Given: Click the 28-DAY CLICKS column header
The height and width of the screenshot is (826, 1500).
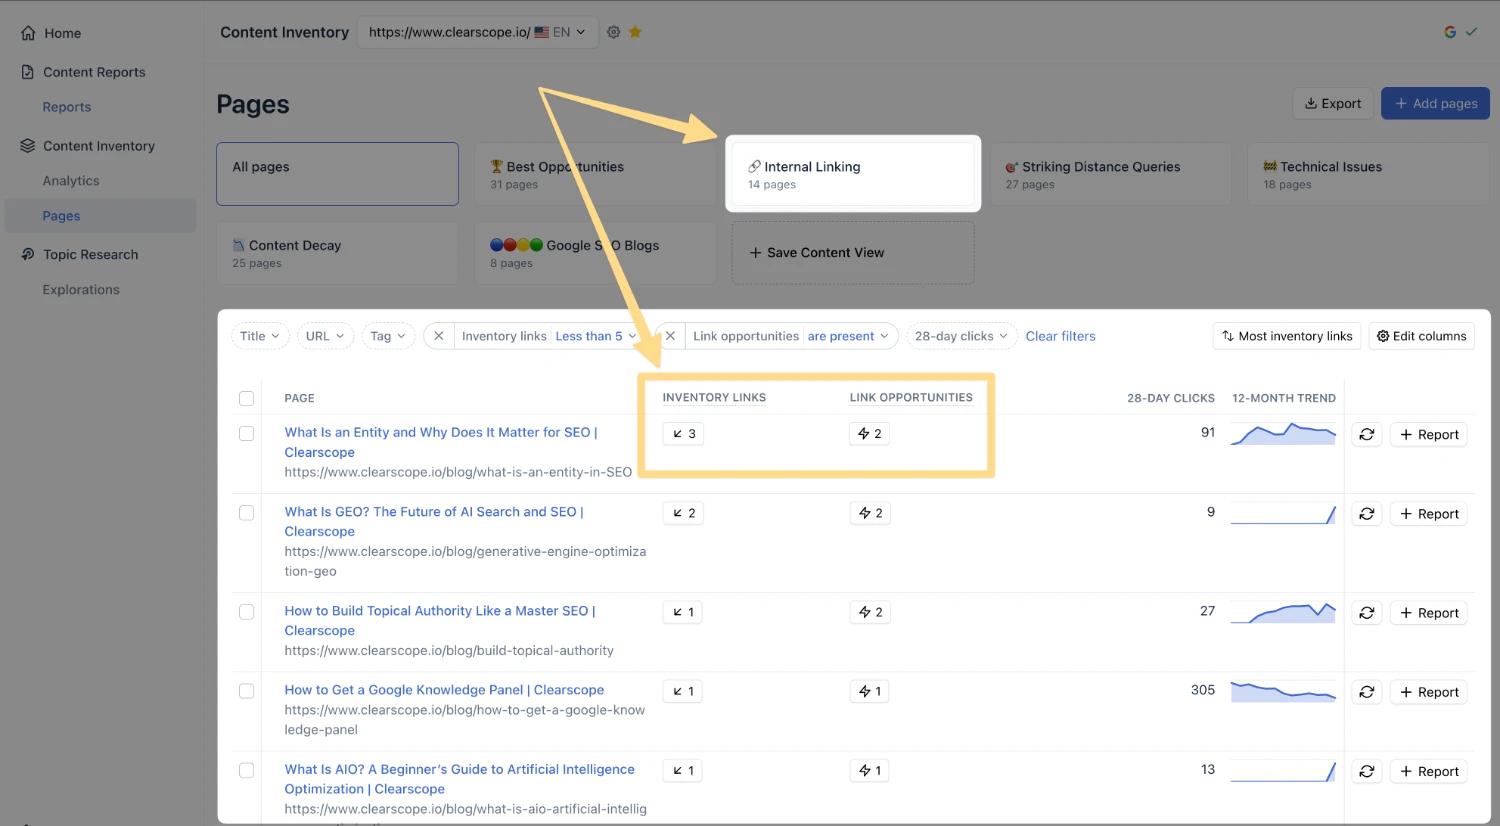Looking at the screenshot, I should (1170, 398).
